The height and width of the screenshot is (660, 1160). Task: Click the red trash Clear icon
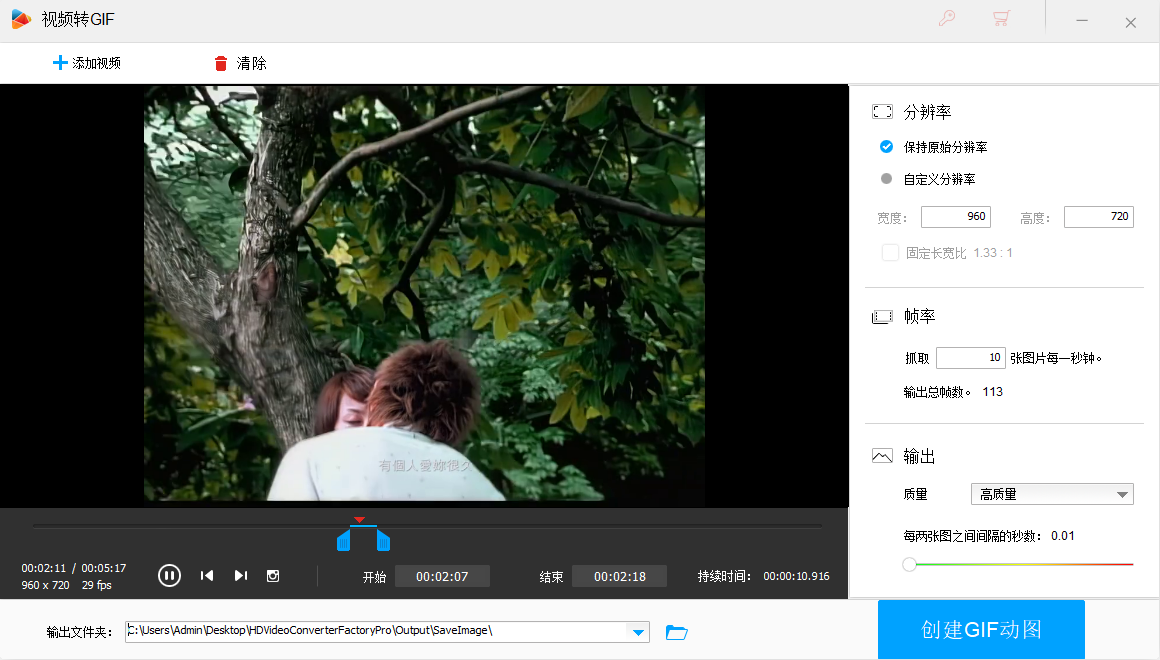click(221, 64)
